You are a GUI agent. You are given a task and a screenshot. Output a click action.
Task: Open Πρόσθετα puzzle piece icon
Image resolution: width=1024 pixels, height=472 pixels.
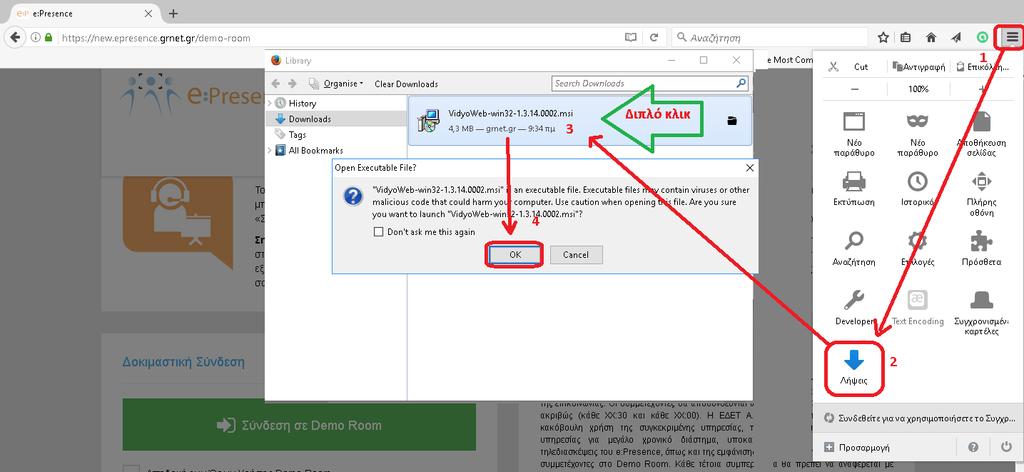click(981, 241)
